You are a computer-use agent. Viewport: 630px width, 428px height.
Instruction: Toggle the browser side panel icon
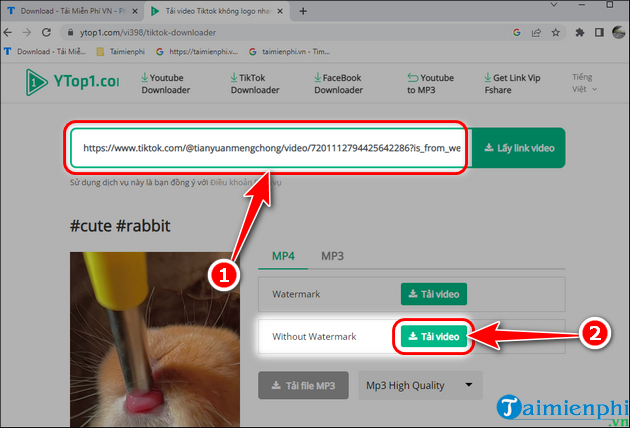click(599, 33)
